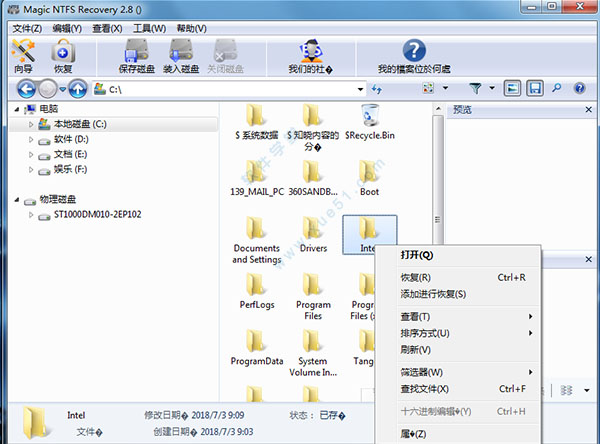Toggle the preview pane button
The height and width of the screenshot is (444, 600).
(512, 88)
